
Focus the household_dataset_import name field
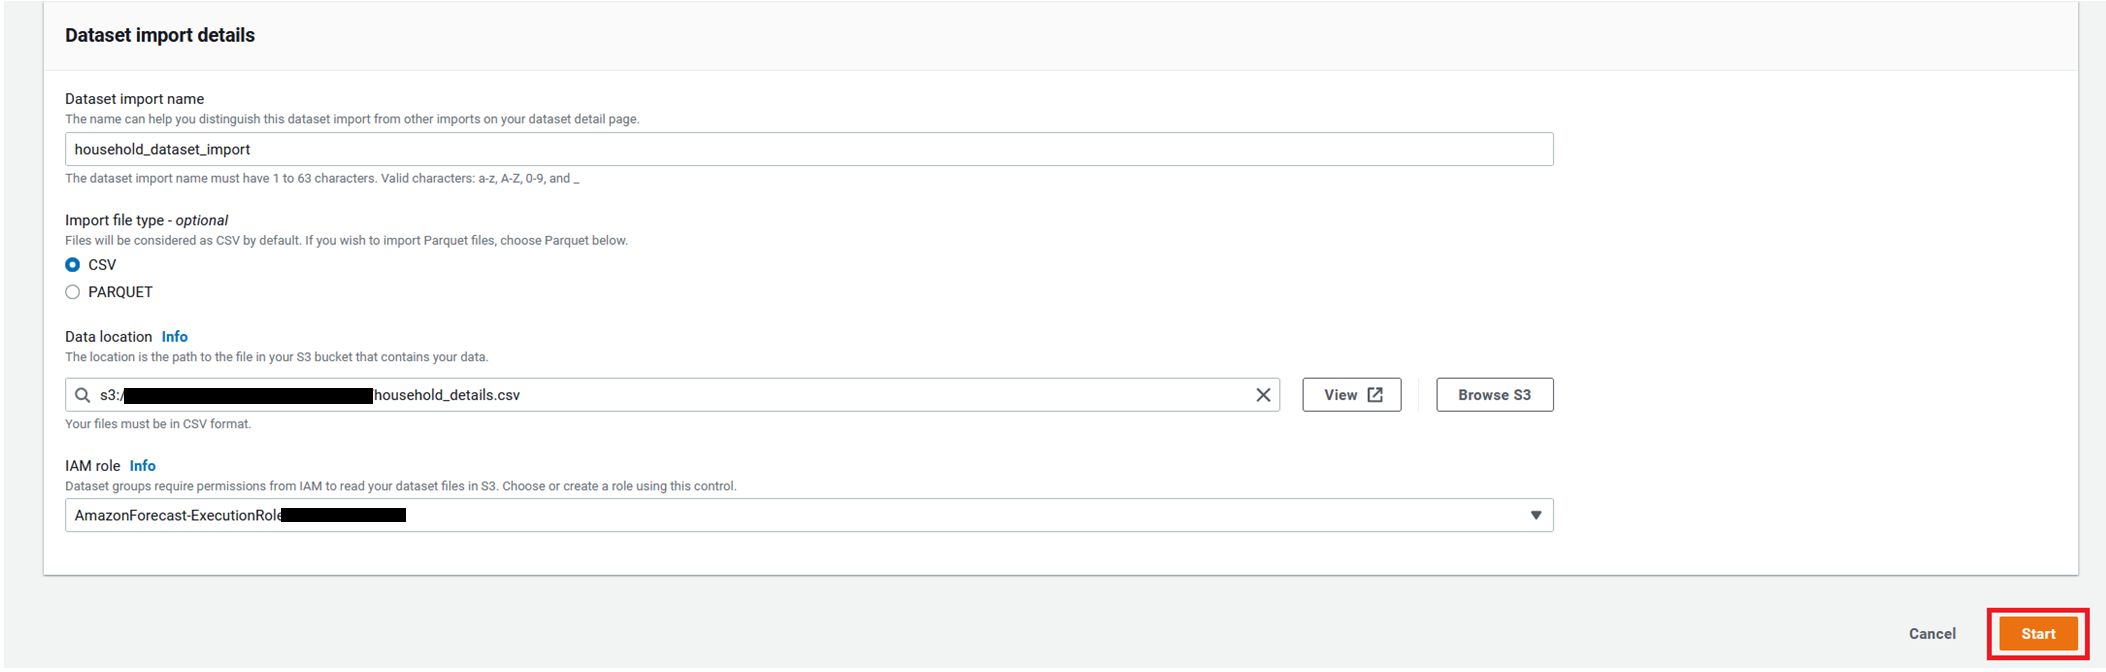point(809,149)
